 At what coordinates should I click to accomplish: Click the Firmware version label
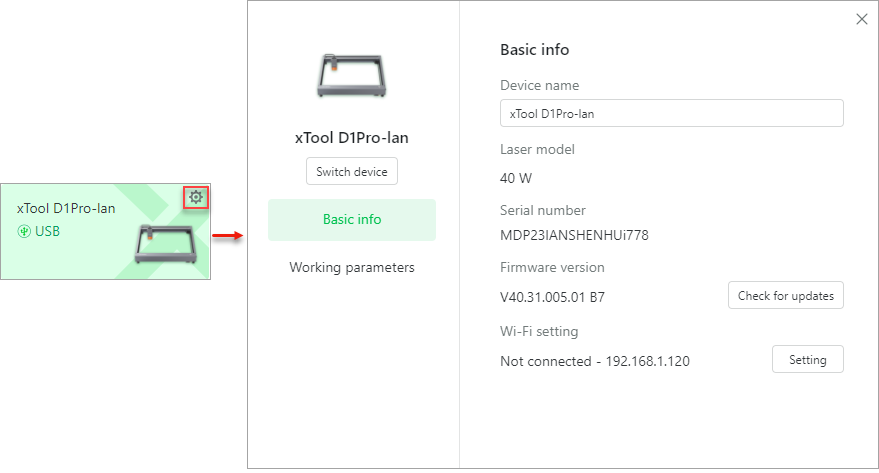point(552,268)
